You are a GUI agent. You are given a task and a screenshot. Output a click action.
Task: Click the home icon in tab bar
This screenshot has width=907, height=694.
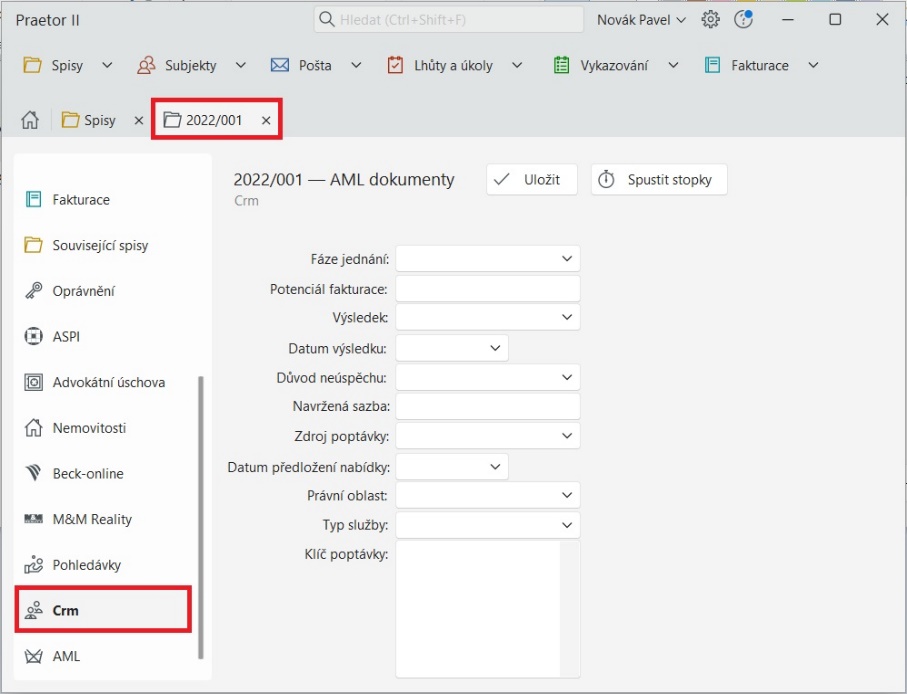[x=30, y=120]
